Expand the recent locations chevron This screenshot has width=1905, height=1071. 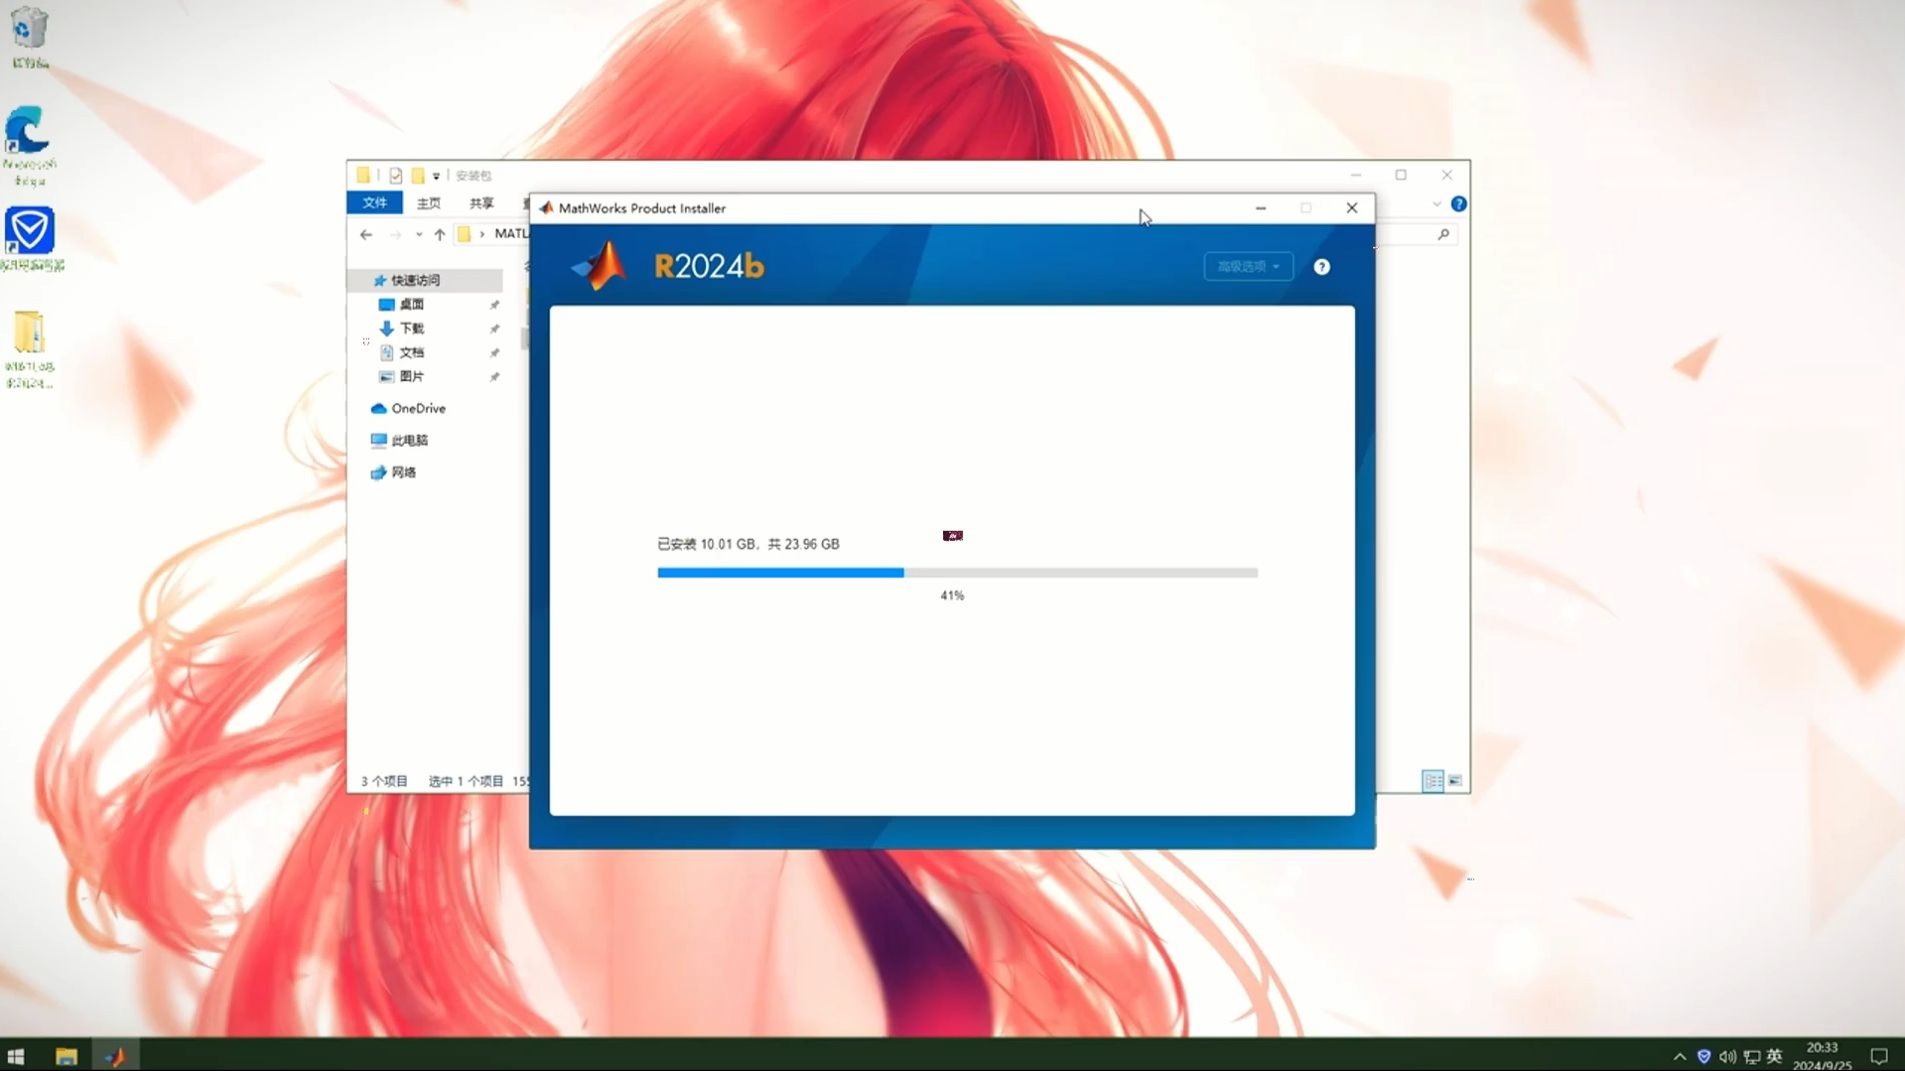[418, 234]
